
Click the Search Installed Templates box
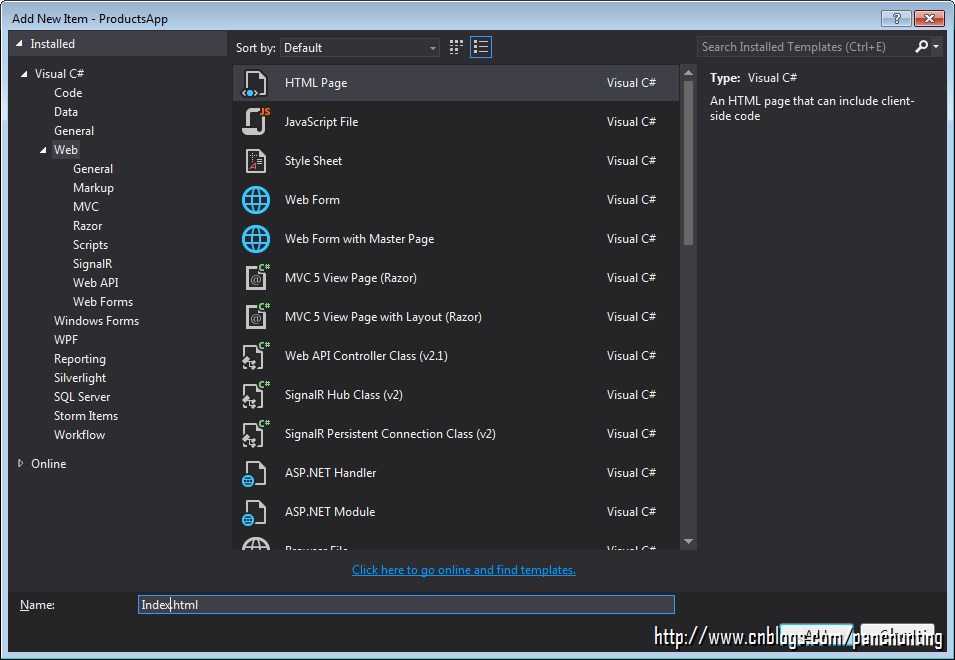(804, 47)
